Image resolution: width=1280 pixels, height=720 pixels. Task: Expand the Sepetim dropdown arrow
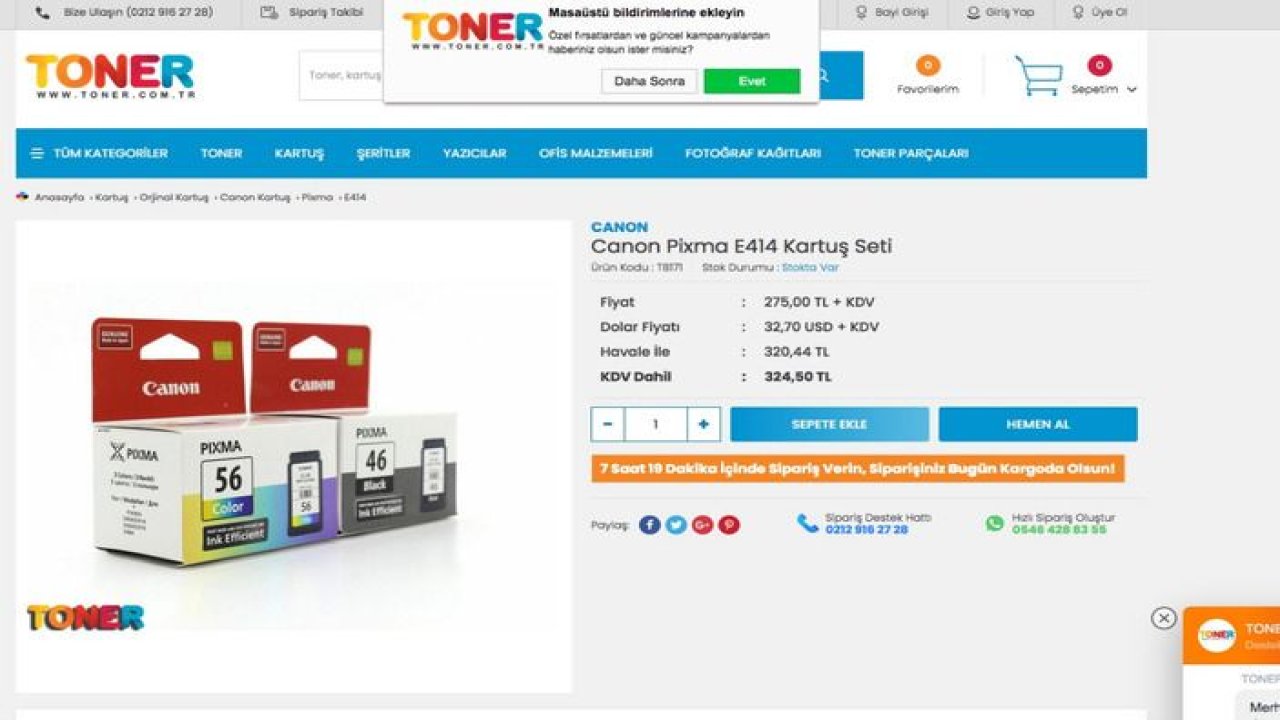click(1132, 90)
